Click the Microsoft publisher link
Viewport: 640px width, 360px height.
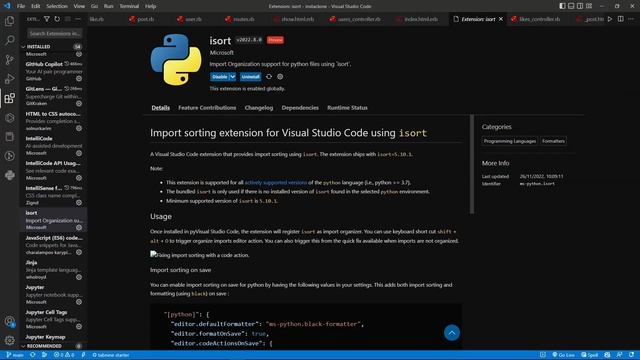[x=222, y=53]
